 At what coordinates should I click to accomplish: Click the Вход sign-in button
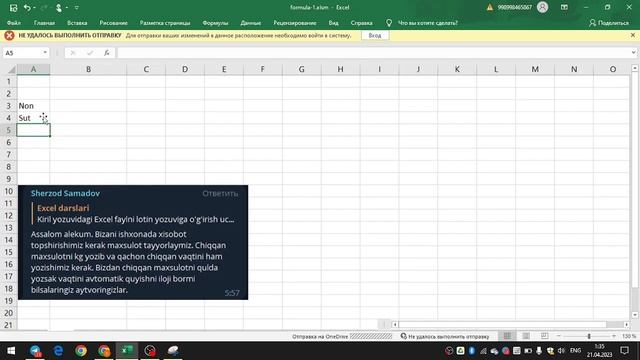click(x=375, y=36)
